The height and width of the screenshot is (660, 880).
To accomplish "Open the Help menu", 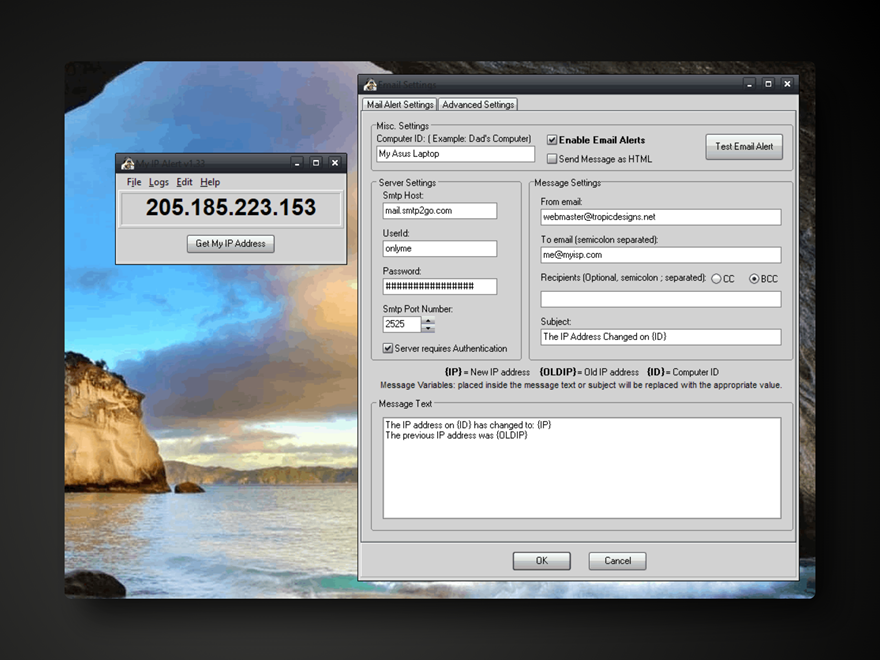I will pos(210,182).
